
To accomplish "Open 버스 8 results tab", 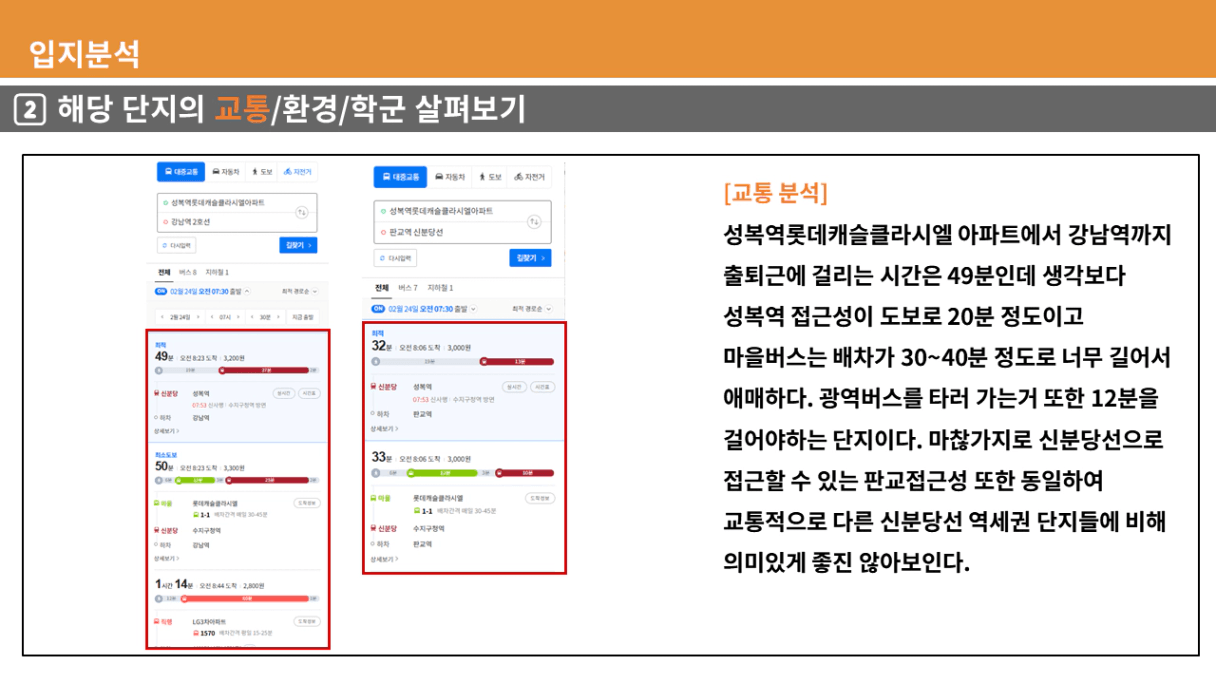I will coord(188,272).
